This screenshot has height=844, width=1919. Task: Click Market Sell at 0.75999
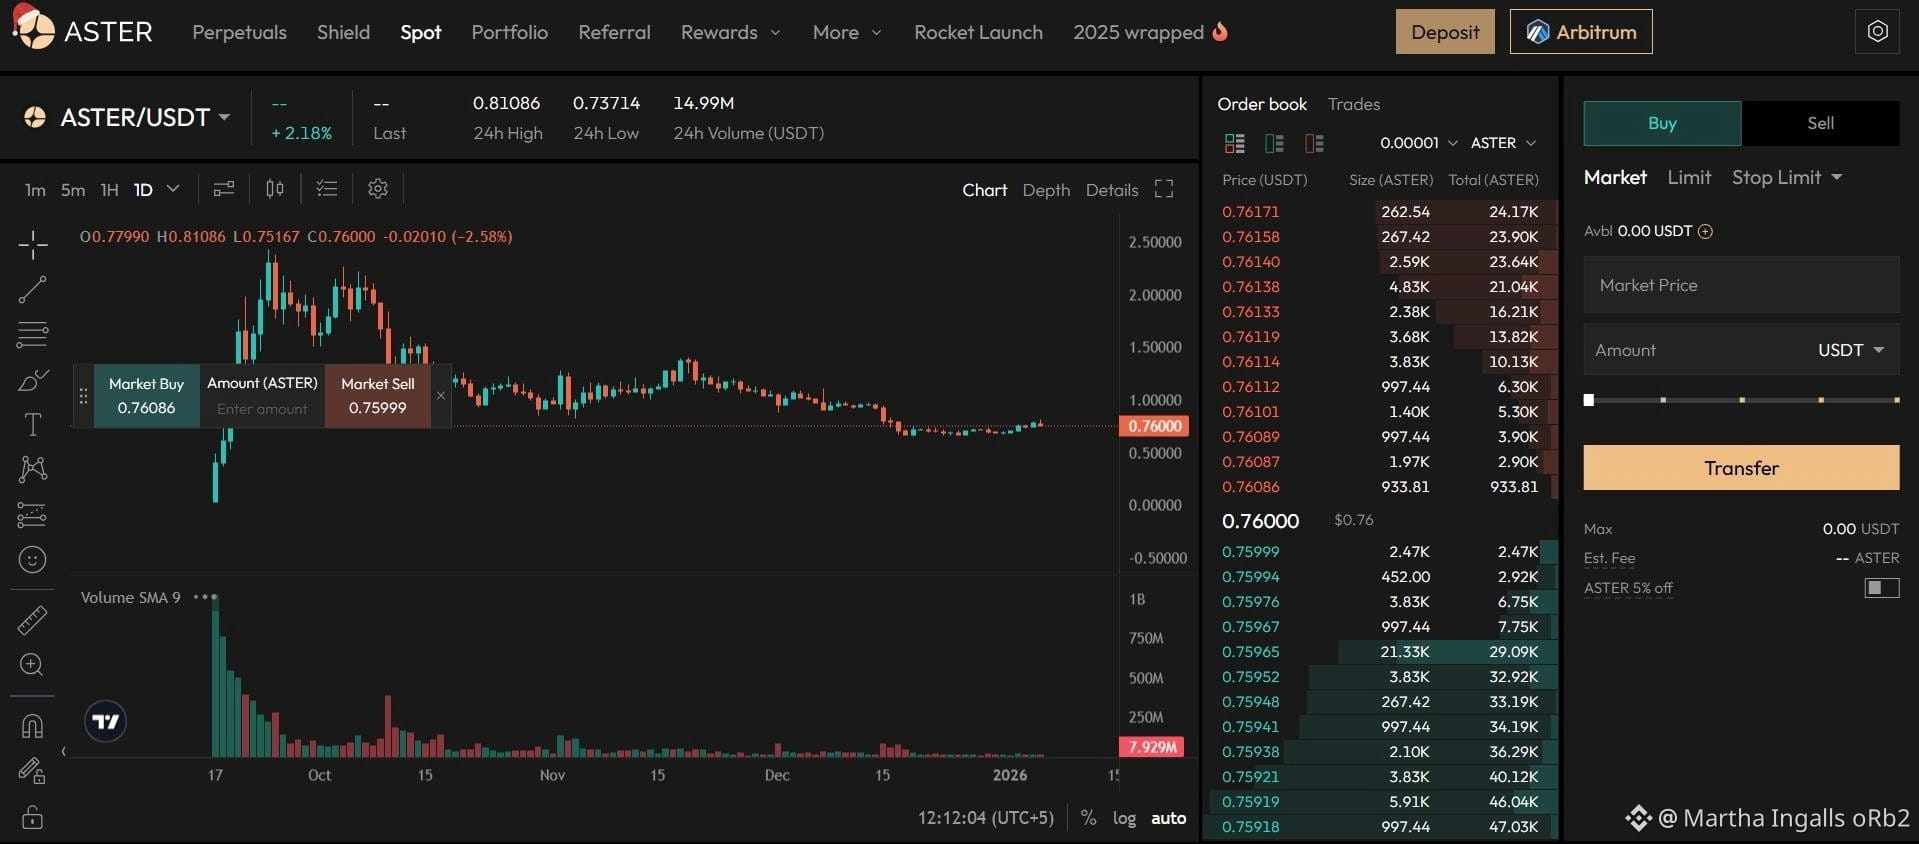(378, 396)
